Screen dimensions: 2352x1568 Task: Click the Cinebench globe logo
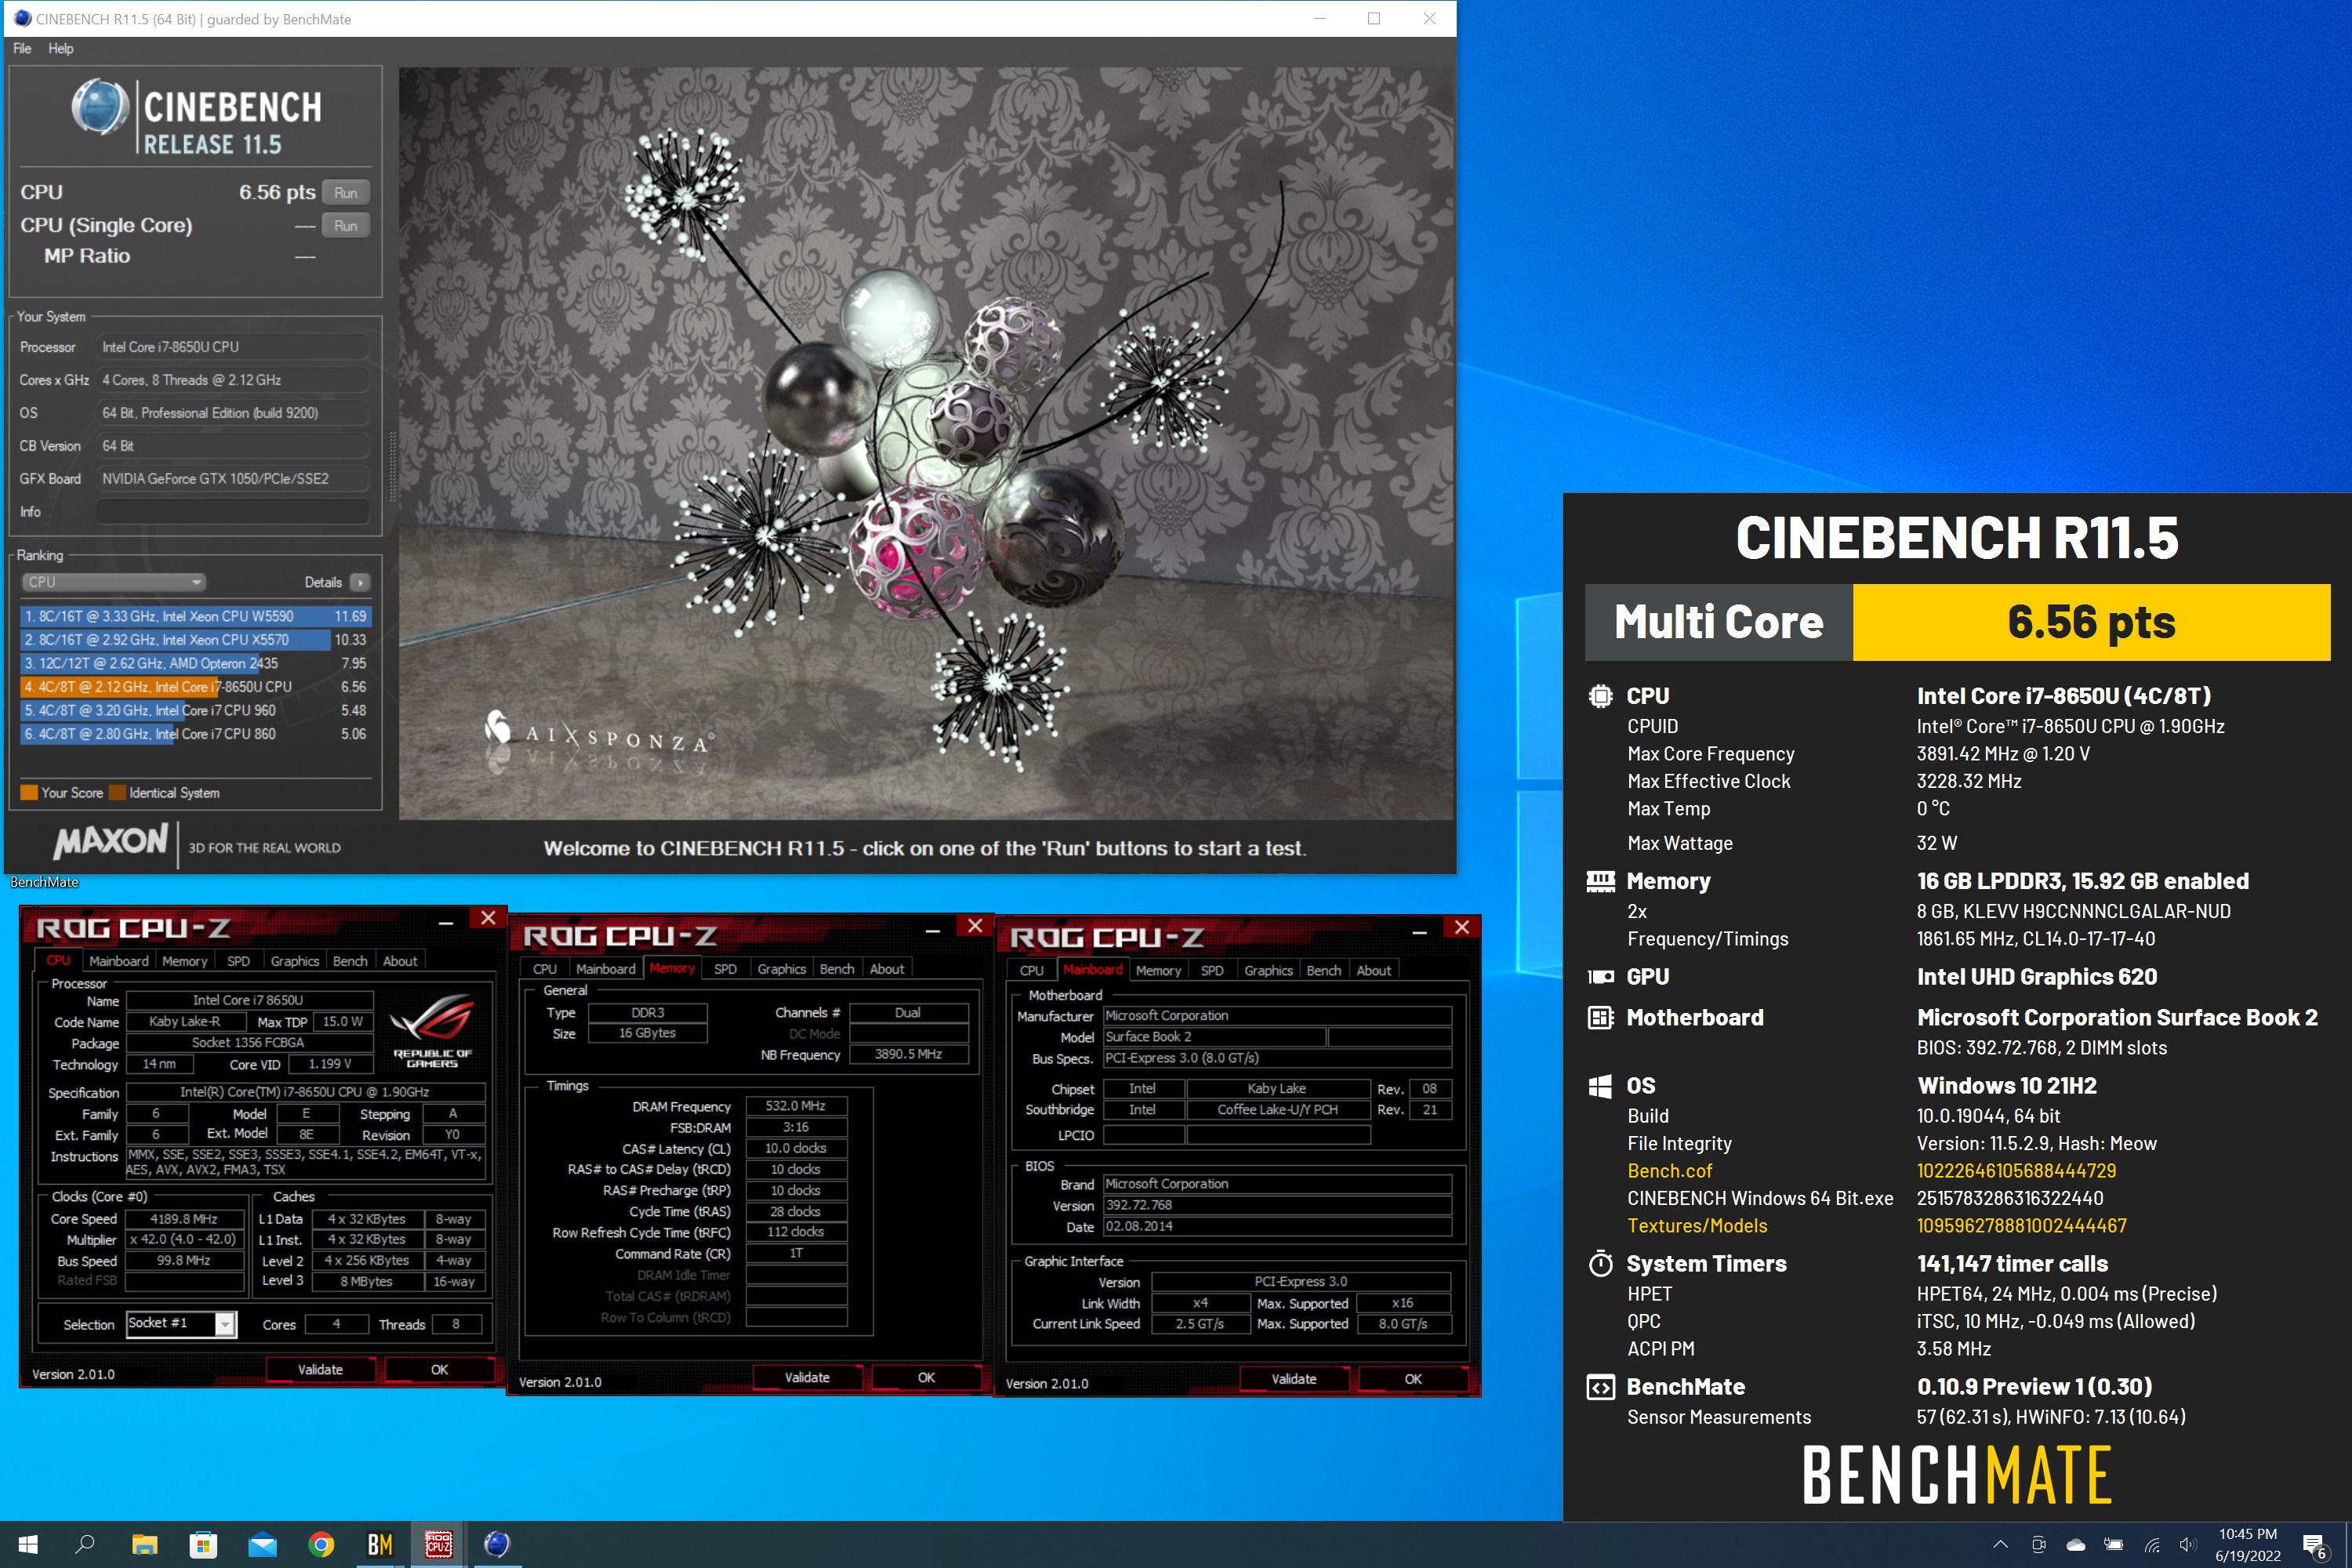tap(100, 106)
